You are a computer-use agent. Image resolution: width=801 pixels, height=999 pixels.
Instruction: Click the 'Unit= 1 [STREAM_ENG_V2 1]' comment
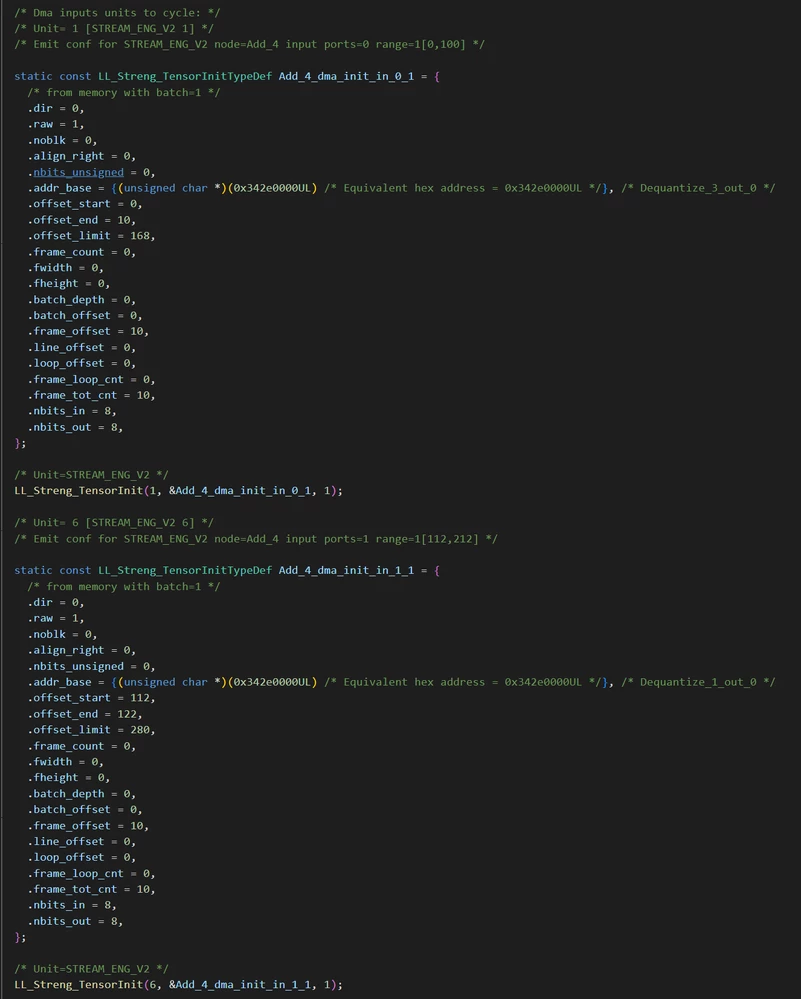114,29
